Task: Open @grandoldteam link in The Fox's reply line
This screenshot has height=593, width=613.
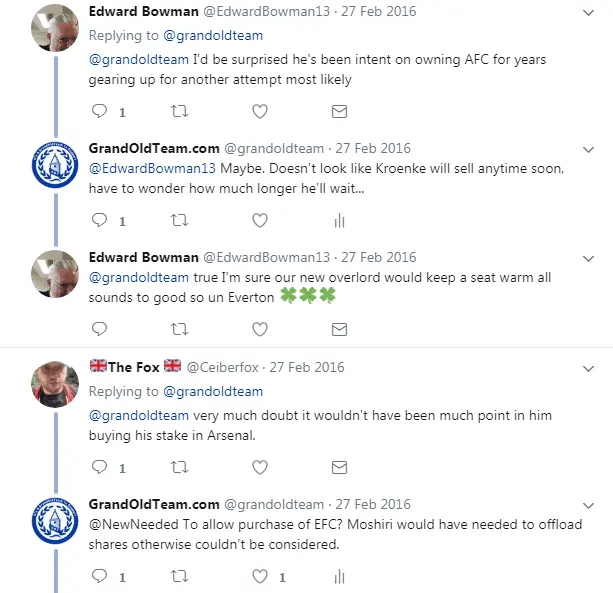Action: (x=213, y=391)
